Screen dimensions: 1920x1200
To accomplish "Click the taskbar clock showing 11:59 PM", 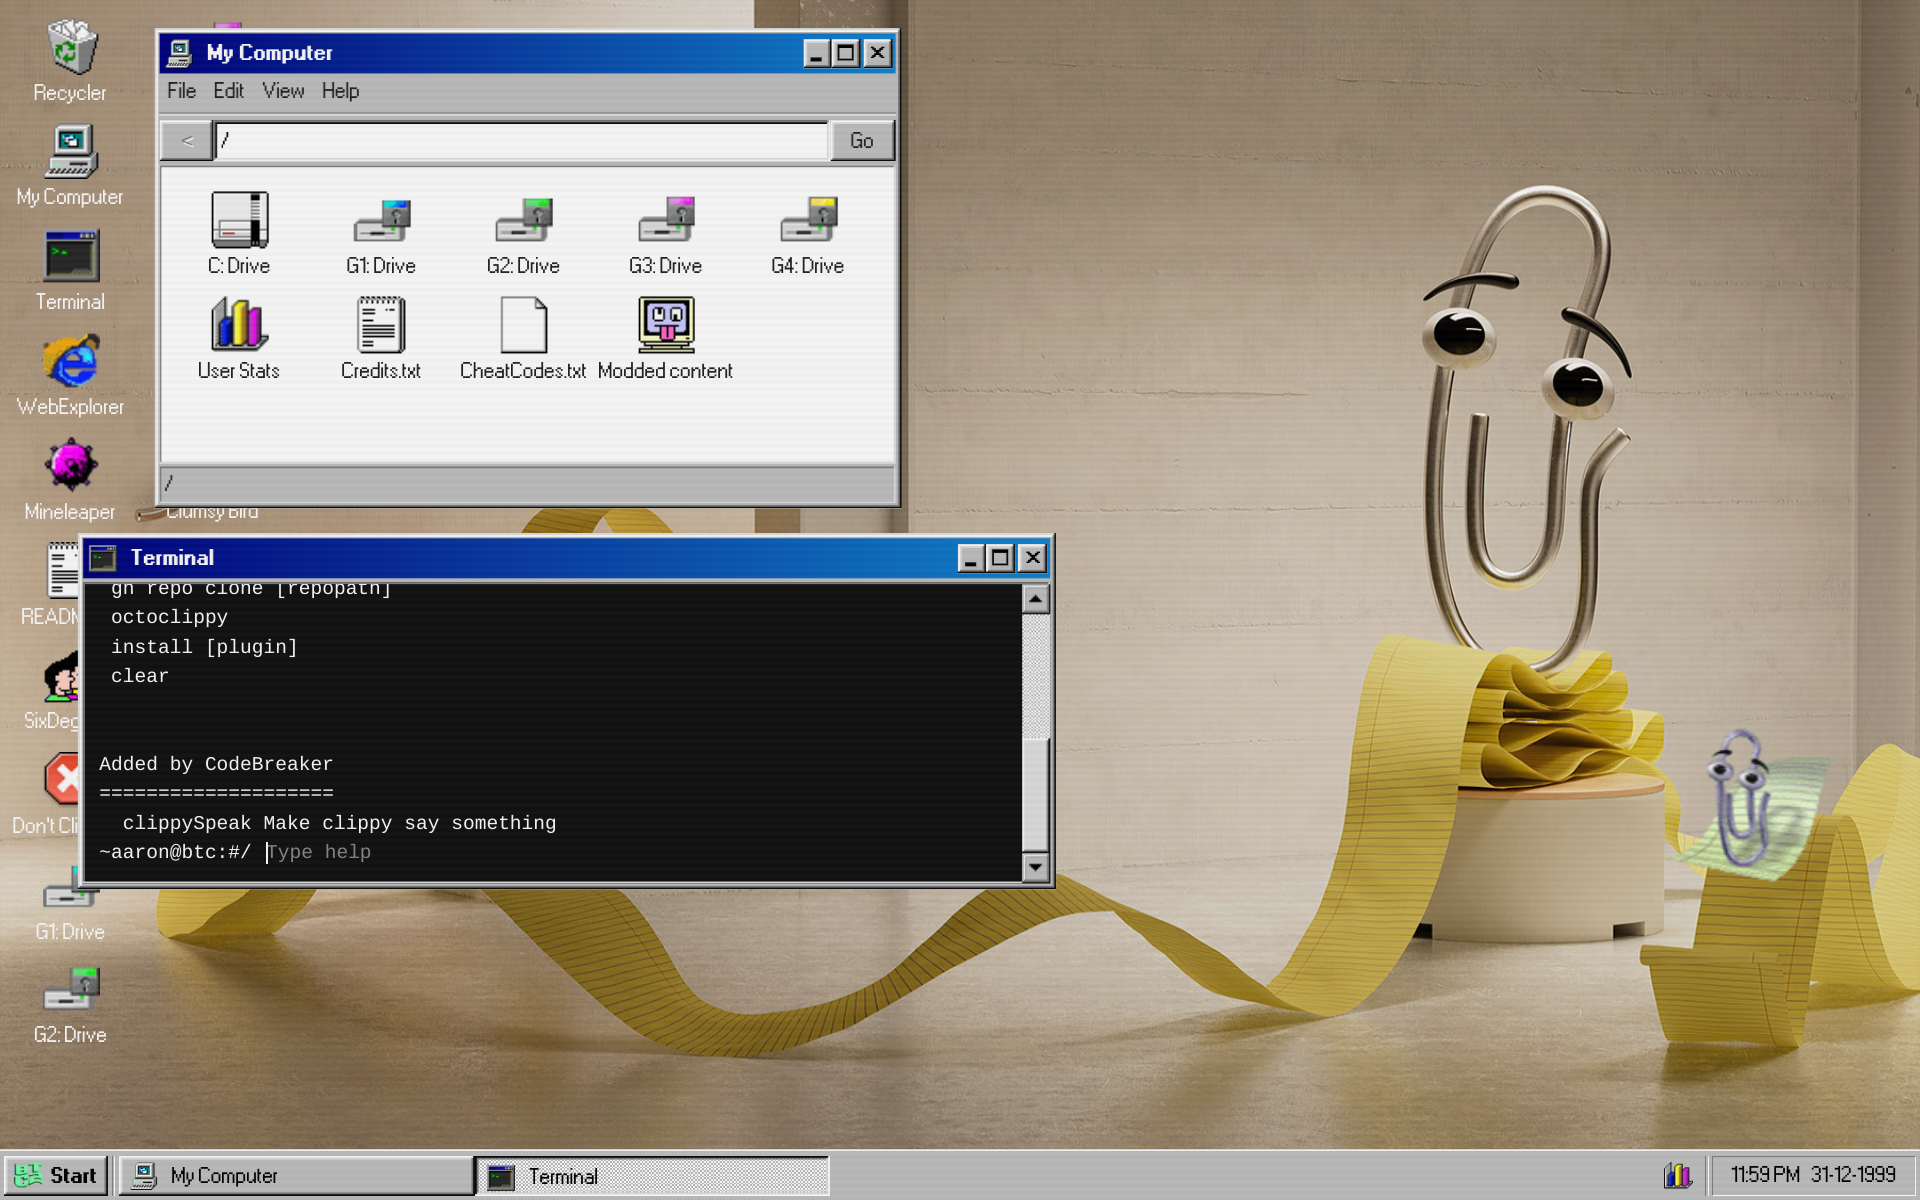I will pyautogui.click(x=1812, y=1175).
